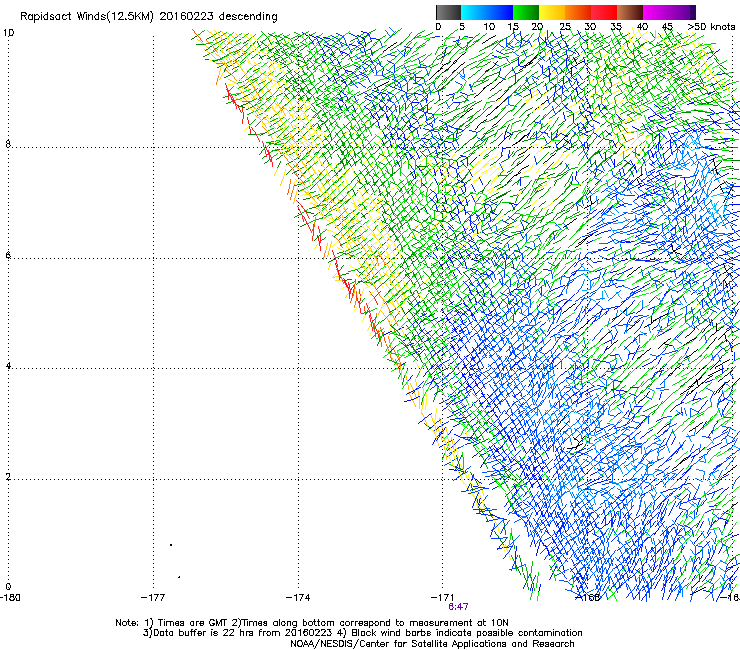The width and height of the screenshot is (740, 650).
Task: Click the legend value '25'
Action: pyautogui.click(x=565, y=26)
